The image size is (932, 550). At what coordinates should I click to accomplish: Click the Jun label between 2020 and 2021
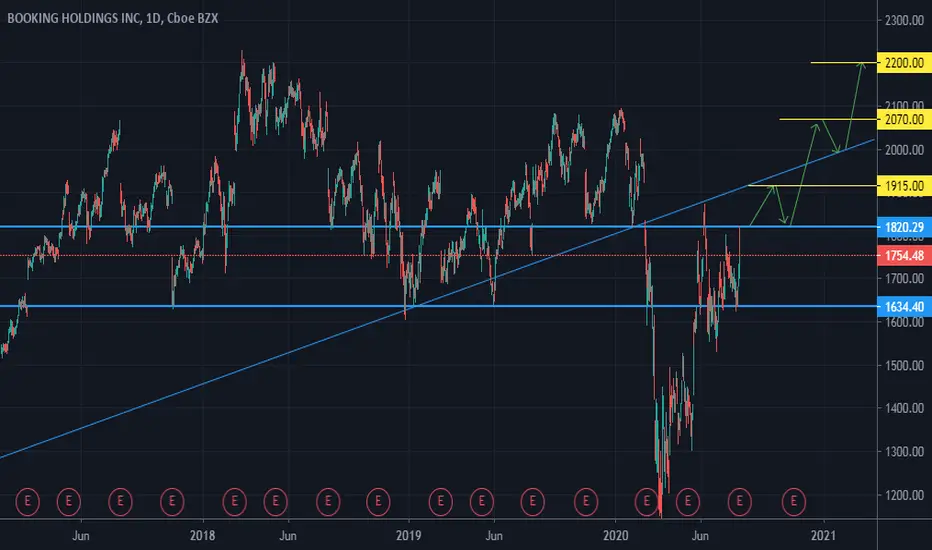pyautogui.click(x=700, y=536)
